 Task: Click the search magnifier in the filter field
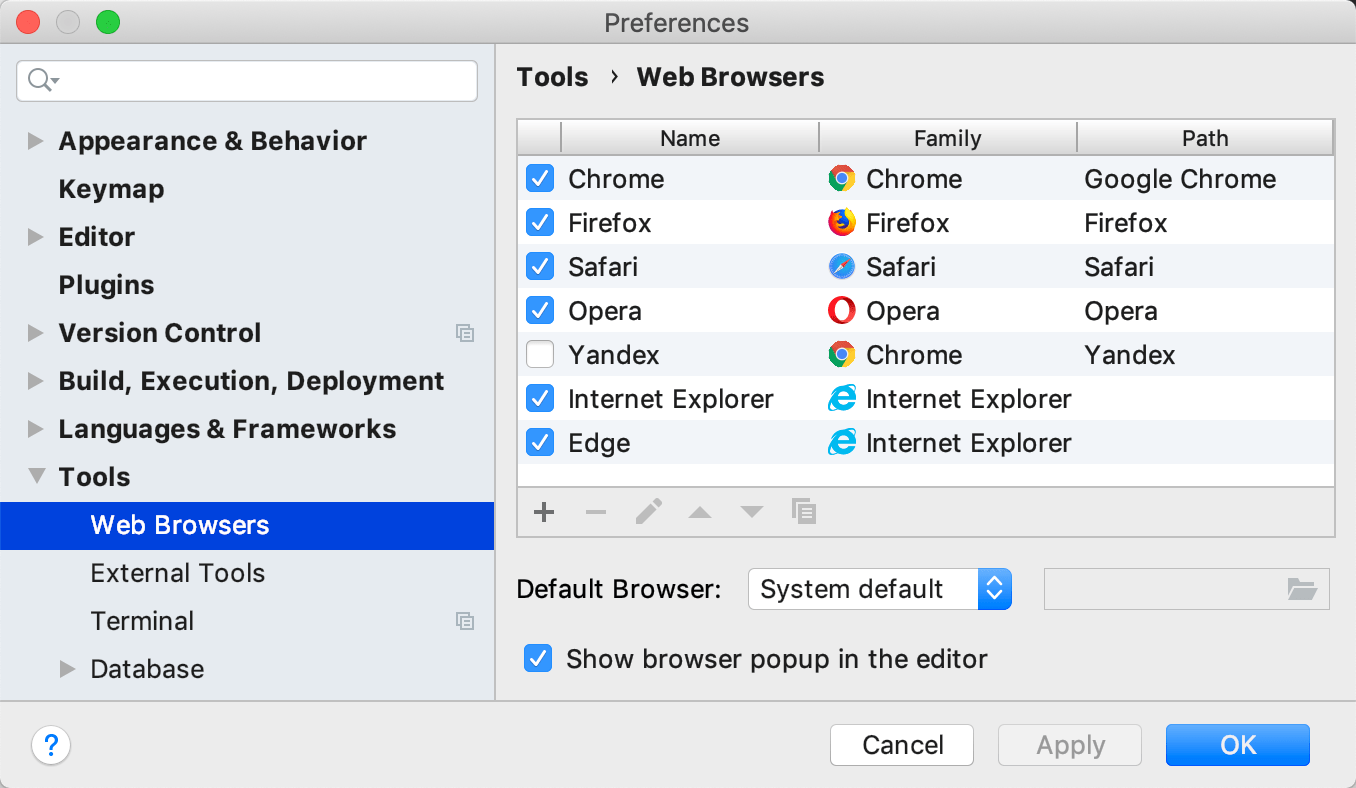pos(39,80)
